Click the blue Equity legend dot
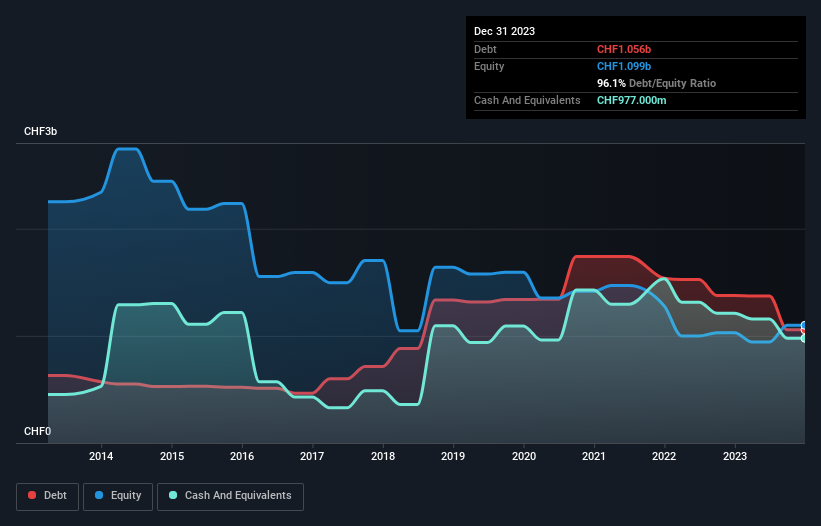821x526 pixels. (99, 495)
